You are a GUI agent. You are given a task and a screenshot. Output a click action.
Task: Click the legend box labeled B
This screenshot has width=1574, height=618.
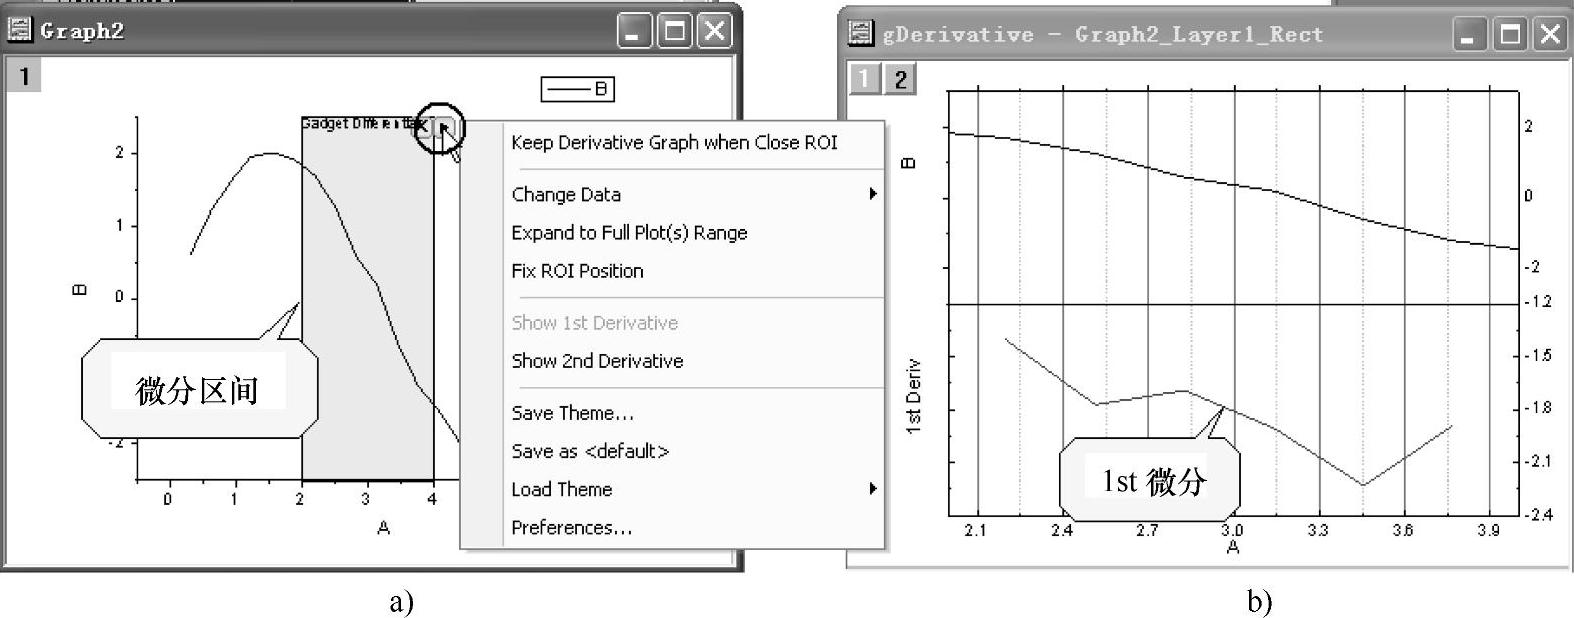(578, 89)
